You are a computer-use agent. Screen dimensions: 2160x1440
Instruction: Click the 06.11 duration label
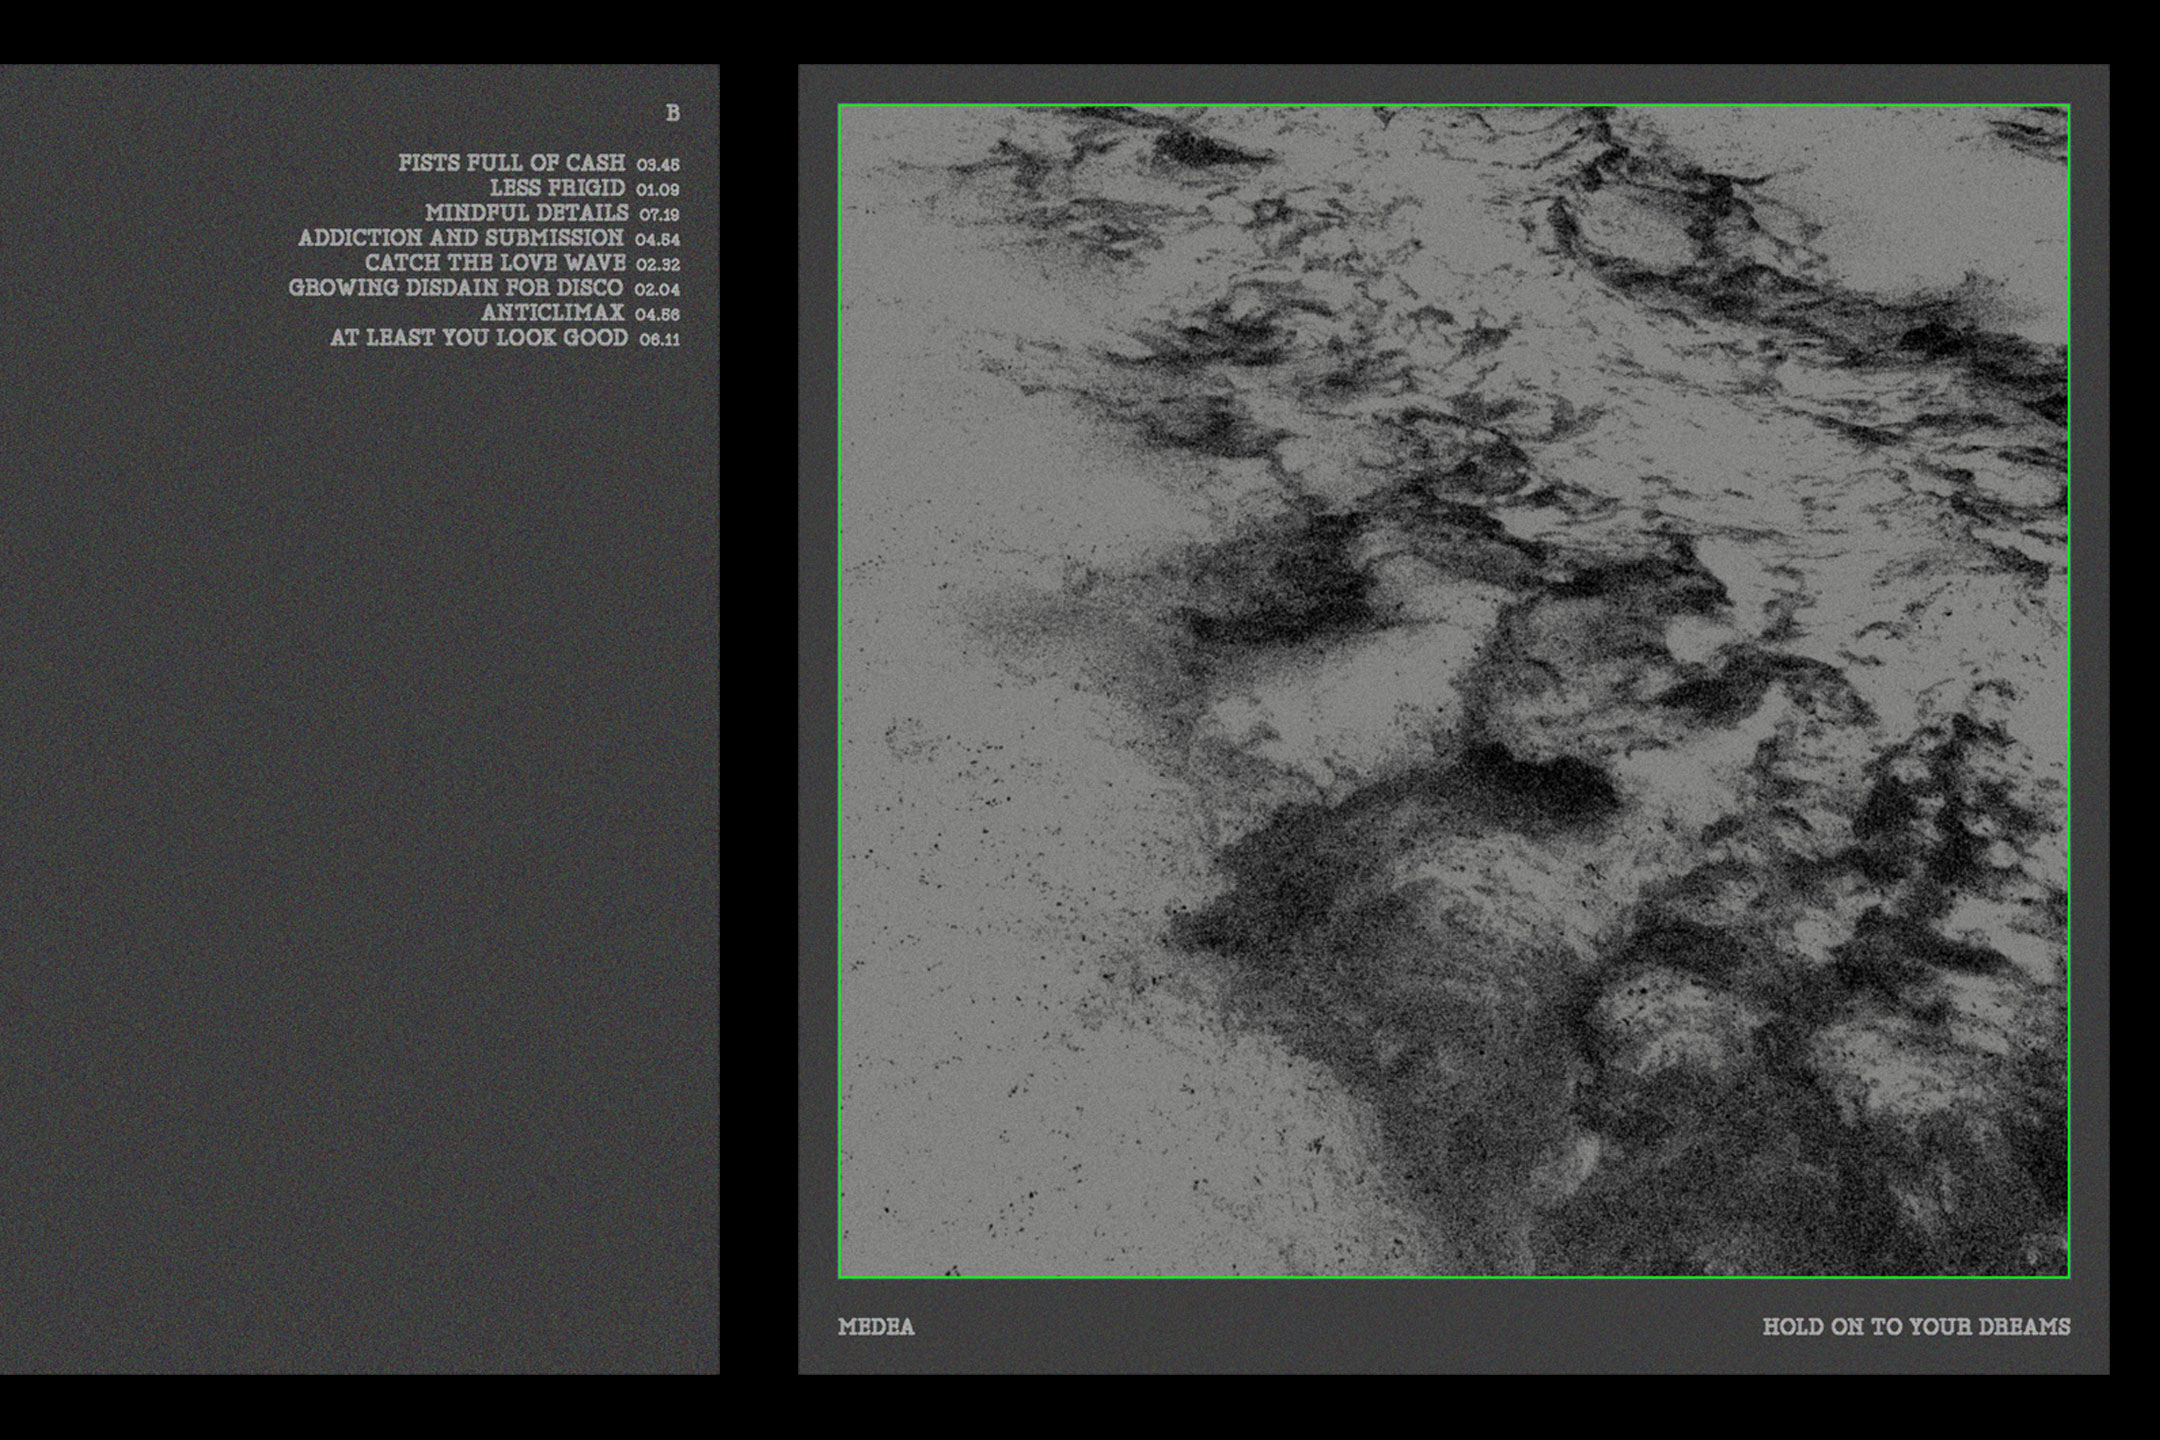click(659, 340)
